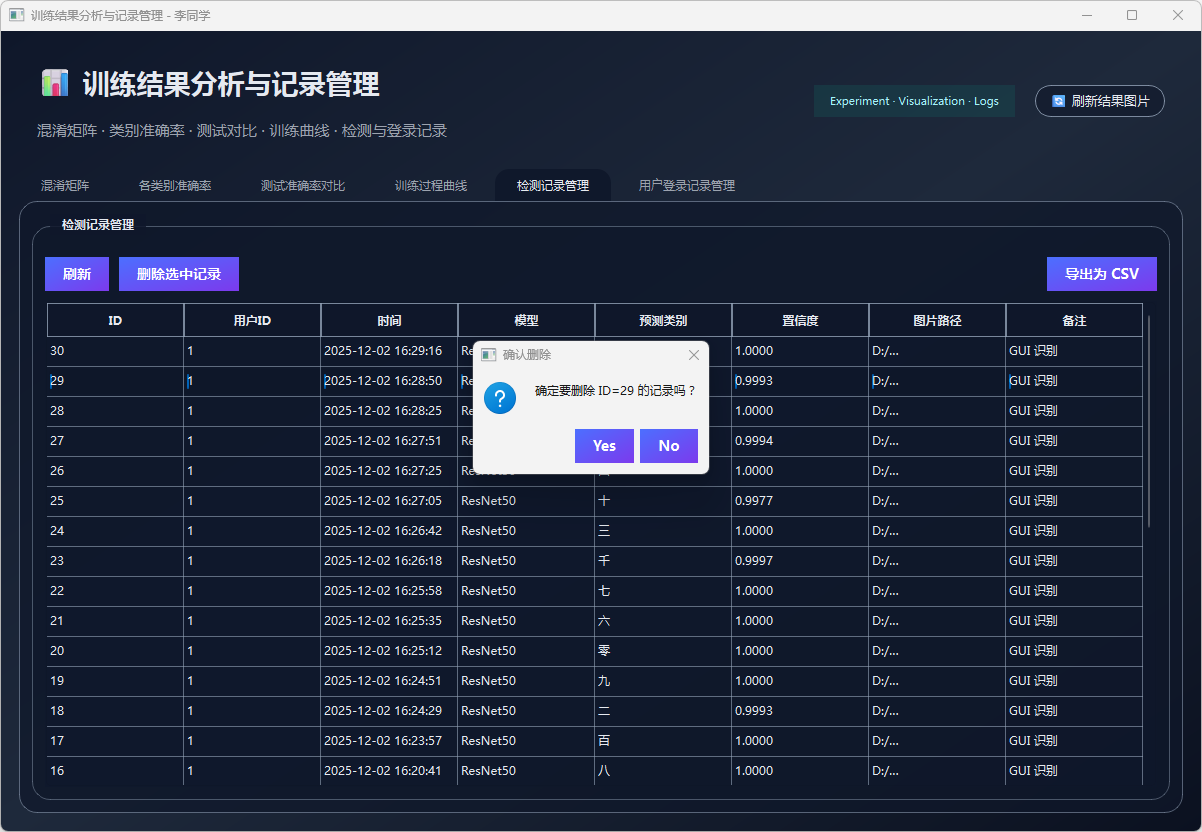
Task: Open the 测试准确率对比 tab
Action: pos(303,186)
